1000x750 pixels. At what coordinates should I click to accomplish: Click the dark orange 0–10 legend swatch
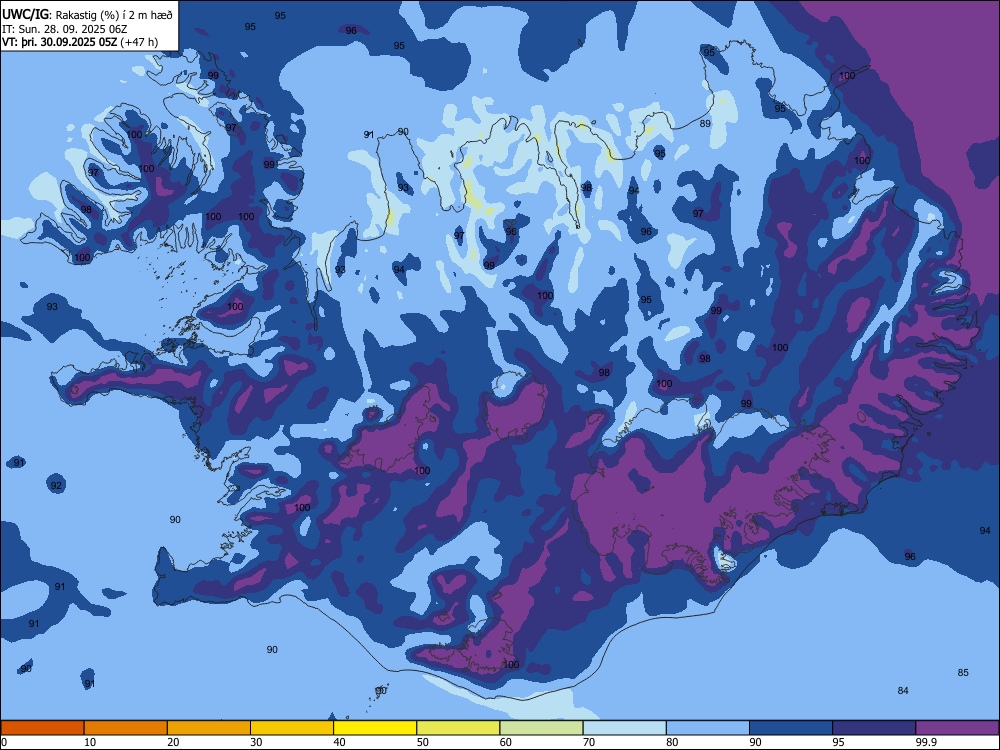click(x=42, y=728)
